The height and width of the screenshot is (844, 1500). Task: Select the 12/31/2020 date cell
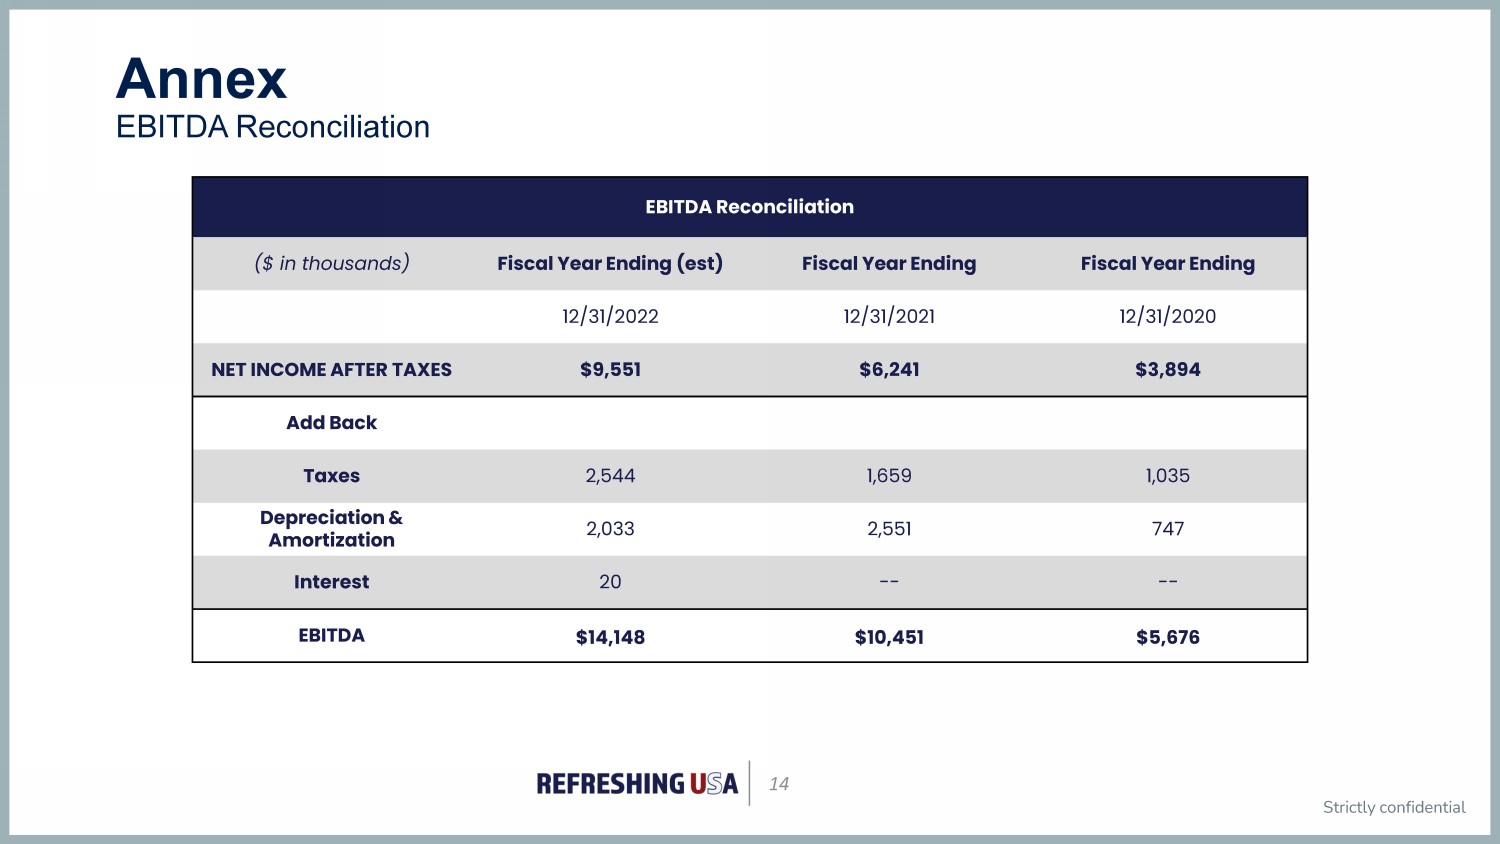coord(1167,316)
